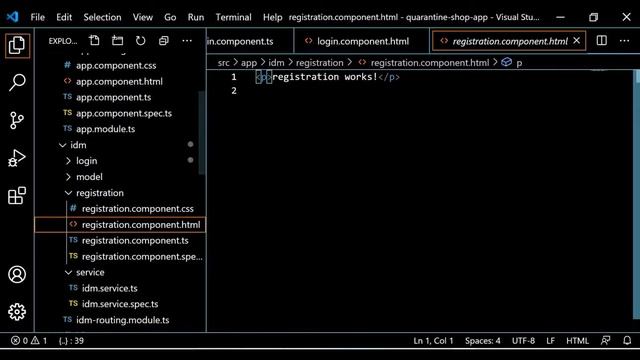
Task: Open the Edit menu
Action: click(64, 17)
